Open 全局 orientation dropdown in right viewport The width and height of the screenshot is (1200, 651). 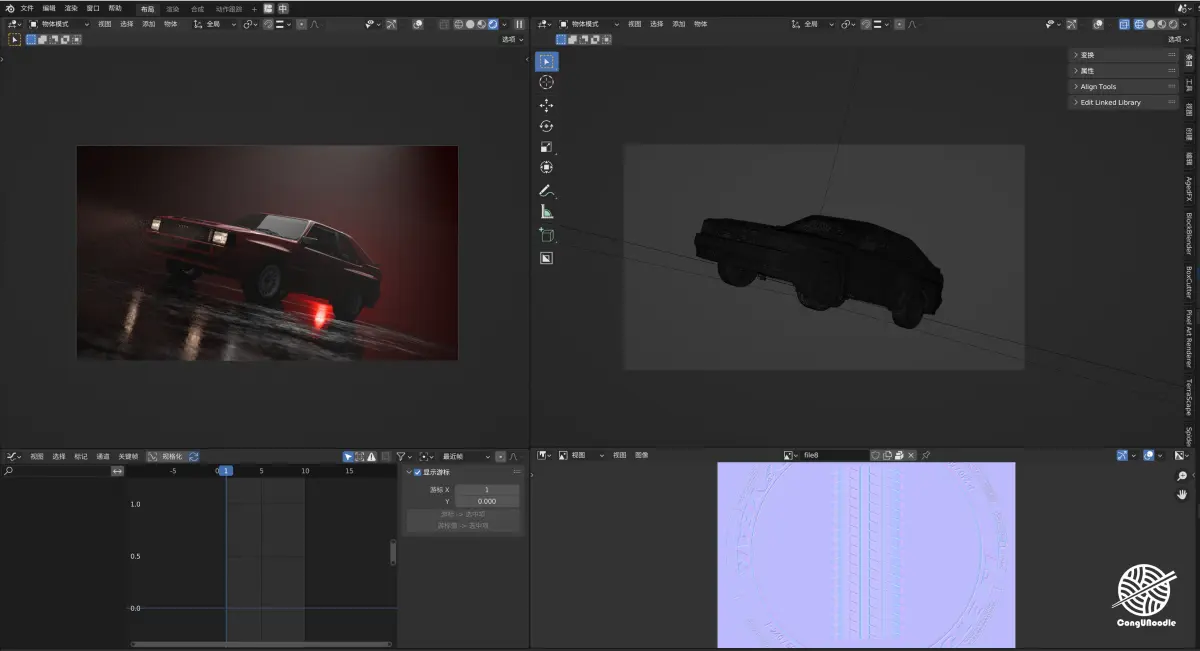[x=813, y=24]
